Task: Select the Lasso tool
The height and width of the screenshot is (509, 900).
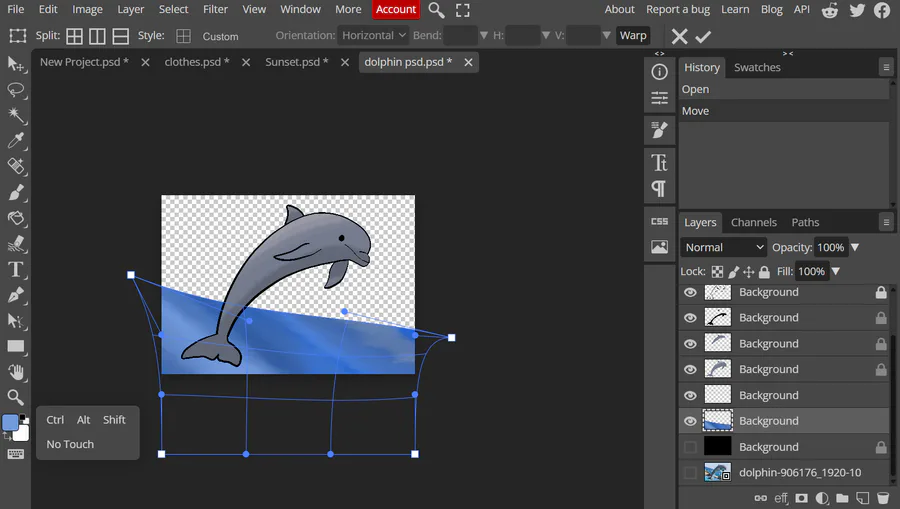Action: coord(16,90)
